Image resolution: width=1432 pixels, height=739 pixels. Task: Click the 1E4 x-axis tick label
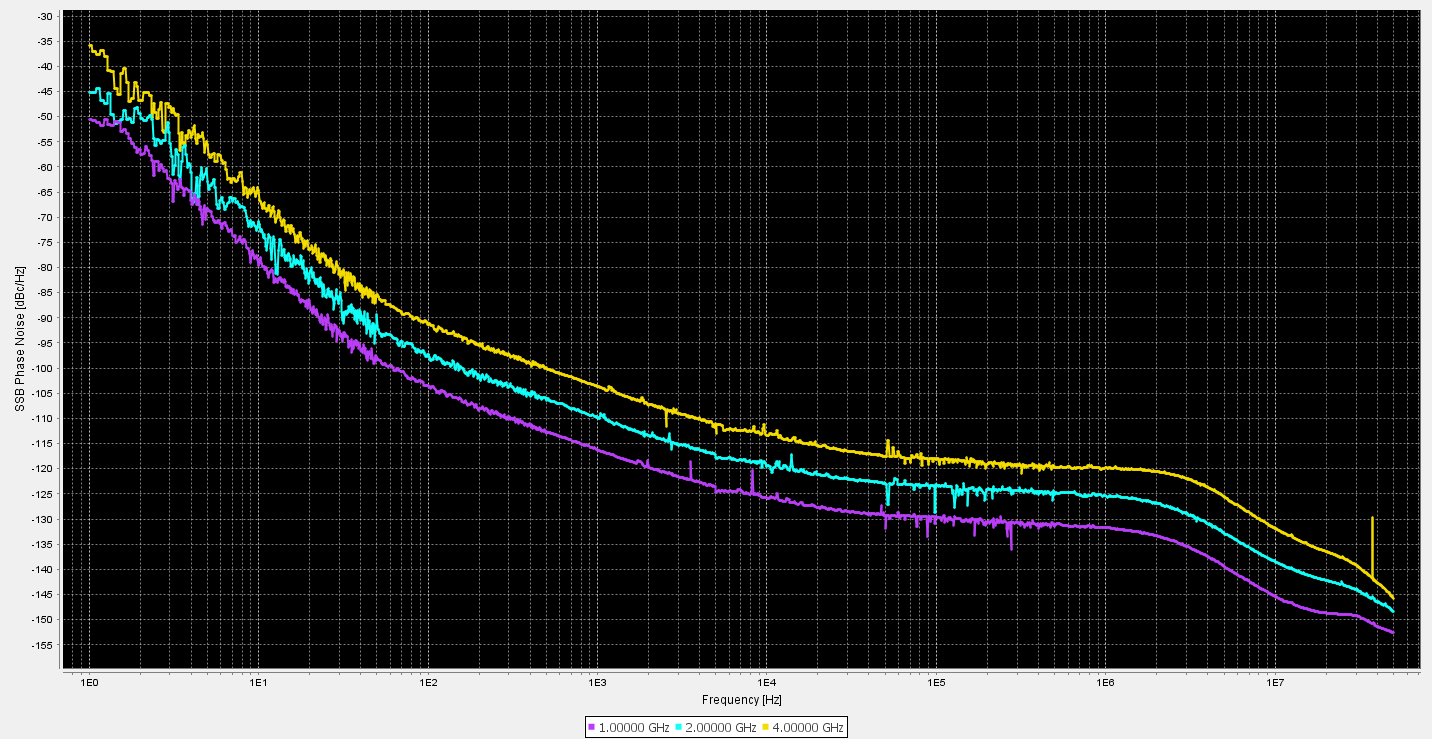point(766,683)
